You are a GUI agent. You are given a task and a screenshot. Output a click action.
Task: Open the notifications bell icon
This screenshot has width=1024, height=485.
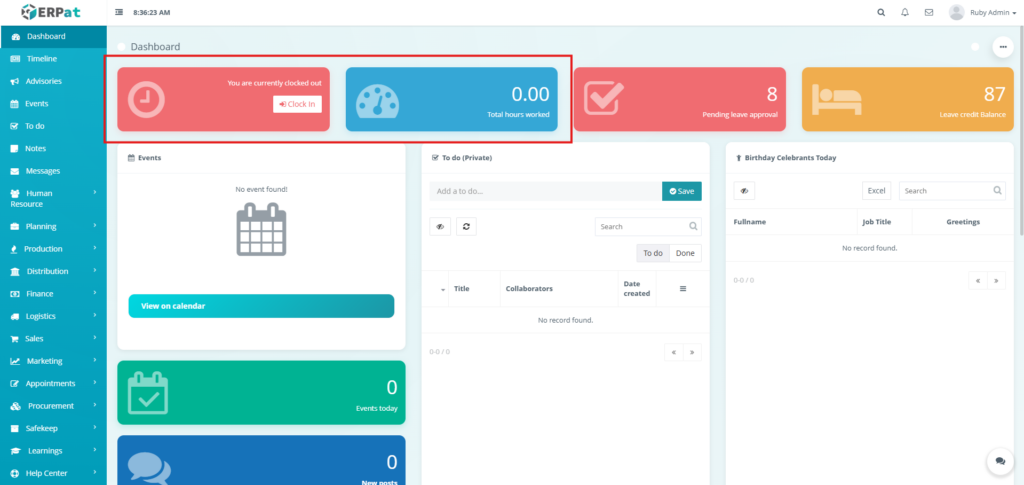(905, 12)
